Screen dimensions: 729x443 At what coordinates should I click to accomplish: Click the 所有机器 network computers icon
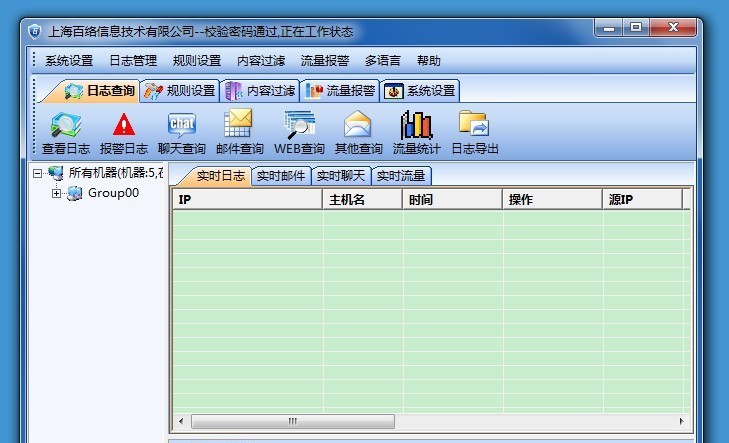click(56, 173)
